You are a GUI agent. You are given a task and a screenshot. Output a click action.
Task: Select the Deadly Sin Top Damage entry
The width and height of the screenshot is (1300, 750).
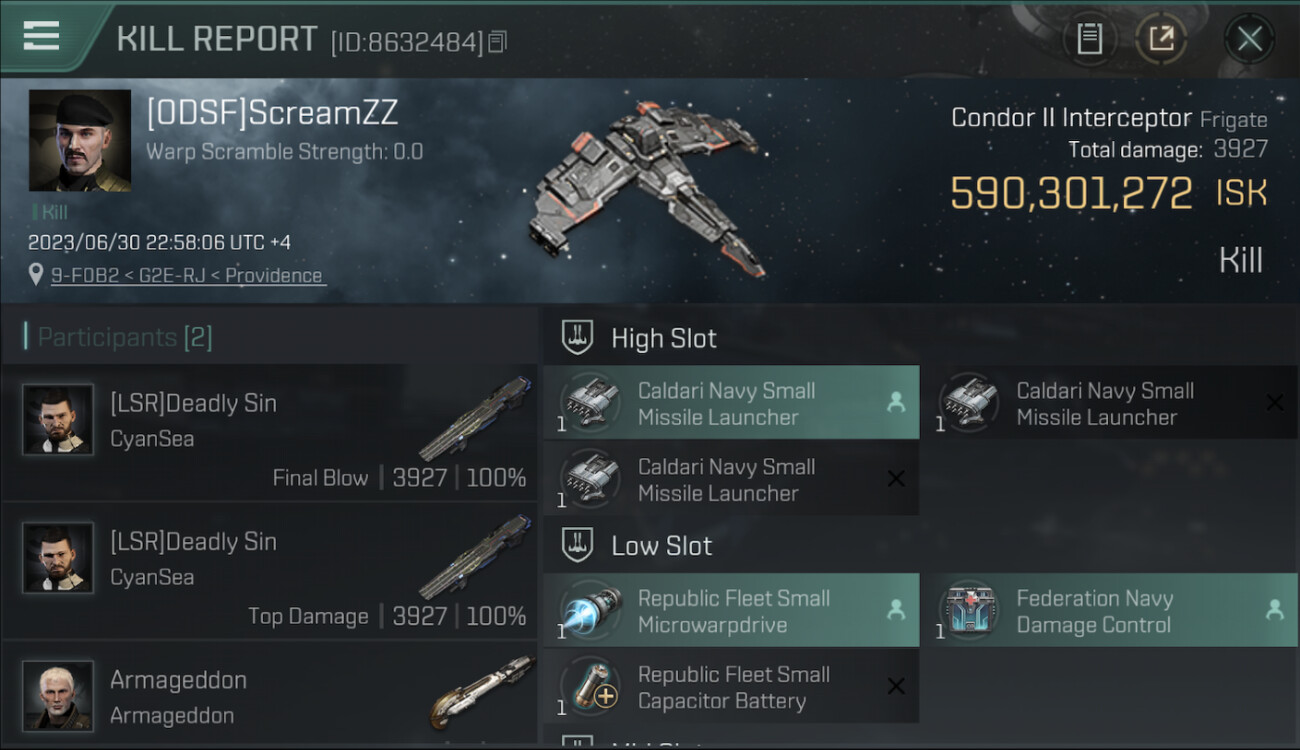tap(270, 570)
